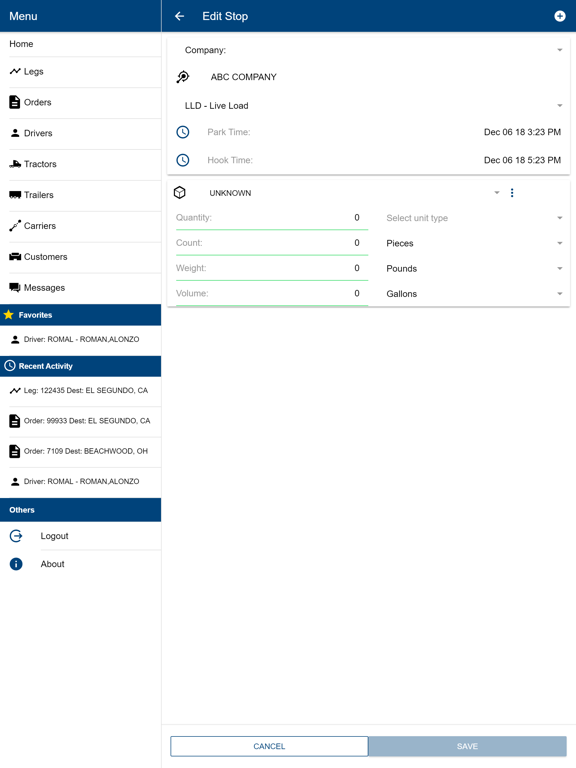The width and height of the screenshot is (576, 768).
Task: Click the Recent Activity section header
Action: 80,366
